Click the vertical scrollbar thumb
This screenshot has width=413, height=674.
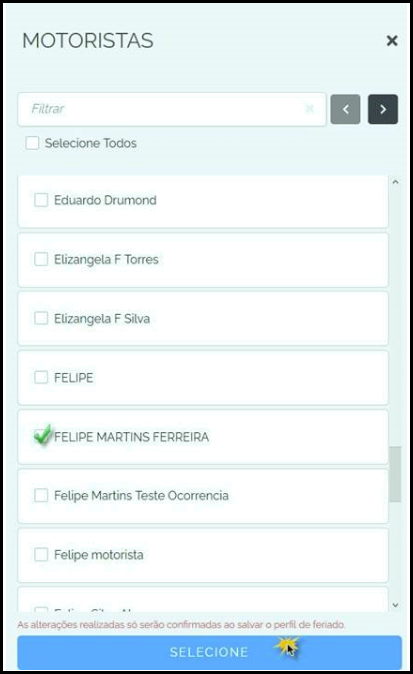point(395,474)
